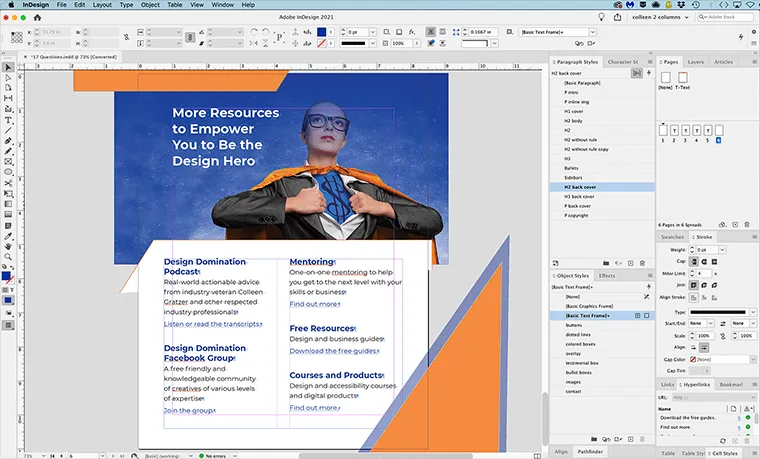Open URL dropdown in Hyperlinks panel
The image size is (760, 459).
[x=753, y=397]
